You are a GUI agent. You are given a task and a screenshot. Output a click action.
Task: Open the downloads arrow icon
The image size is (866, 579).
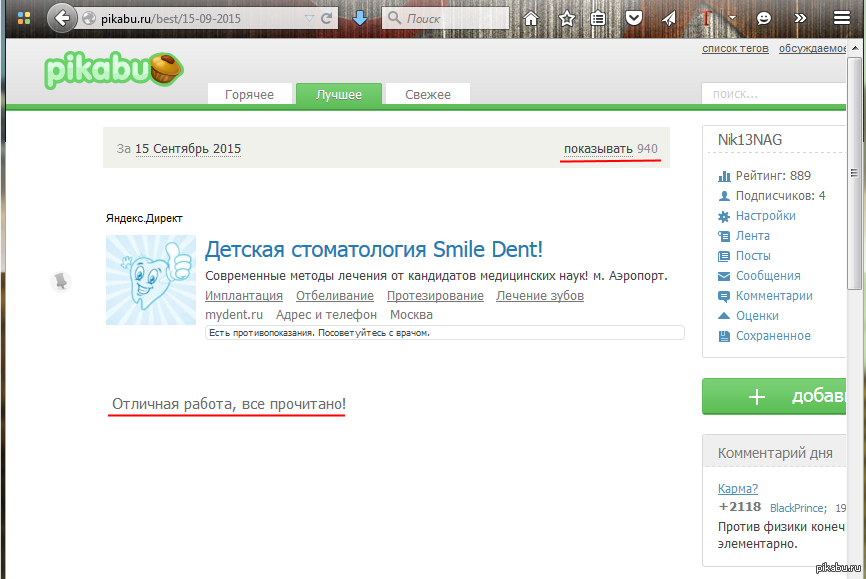(360, 18)
